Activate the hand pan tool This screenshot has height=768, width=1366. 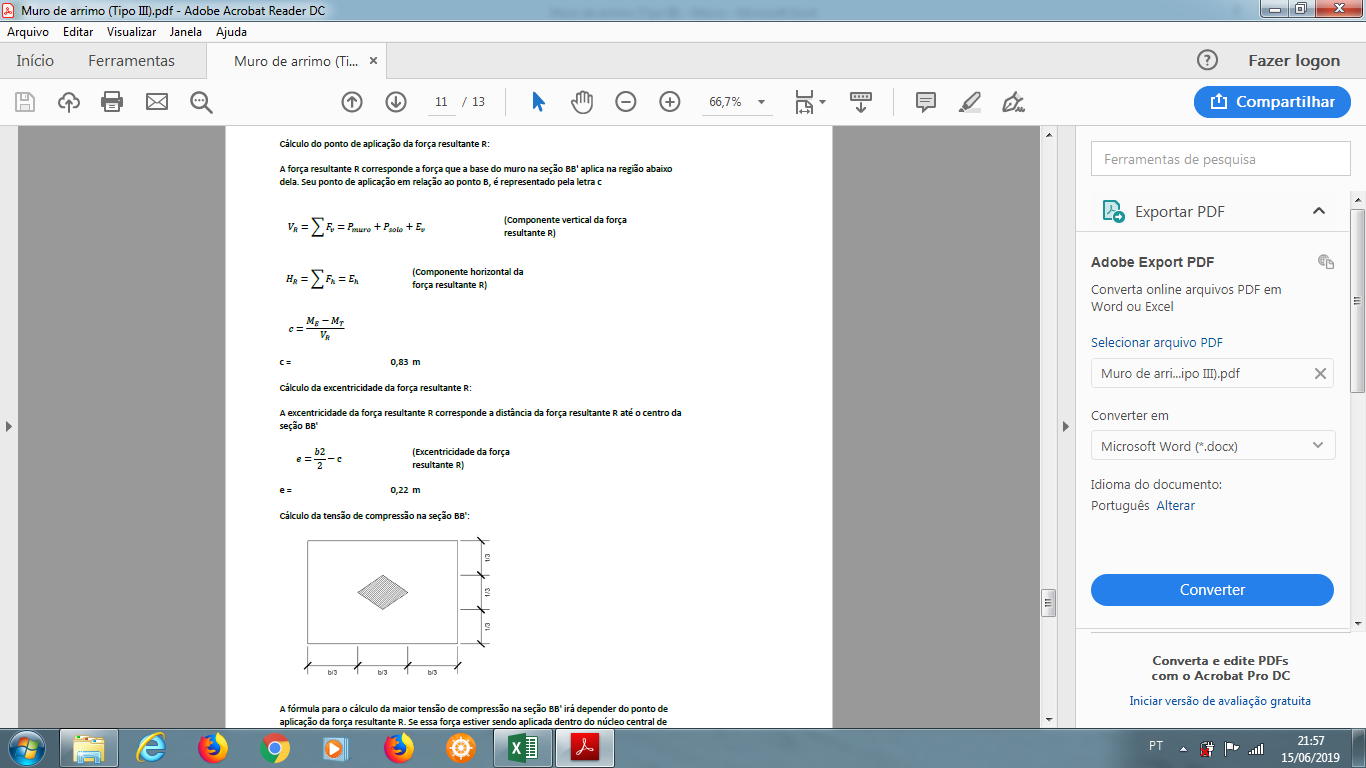pos(582,101)
